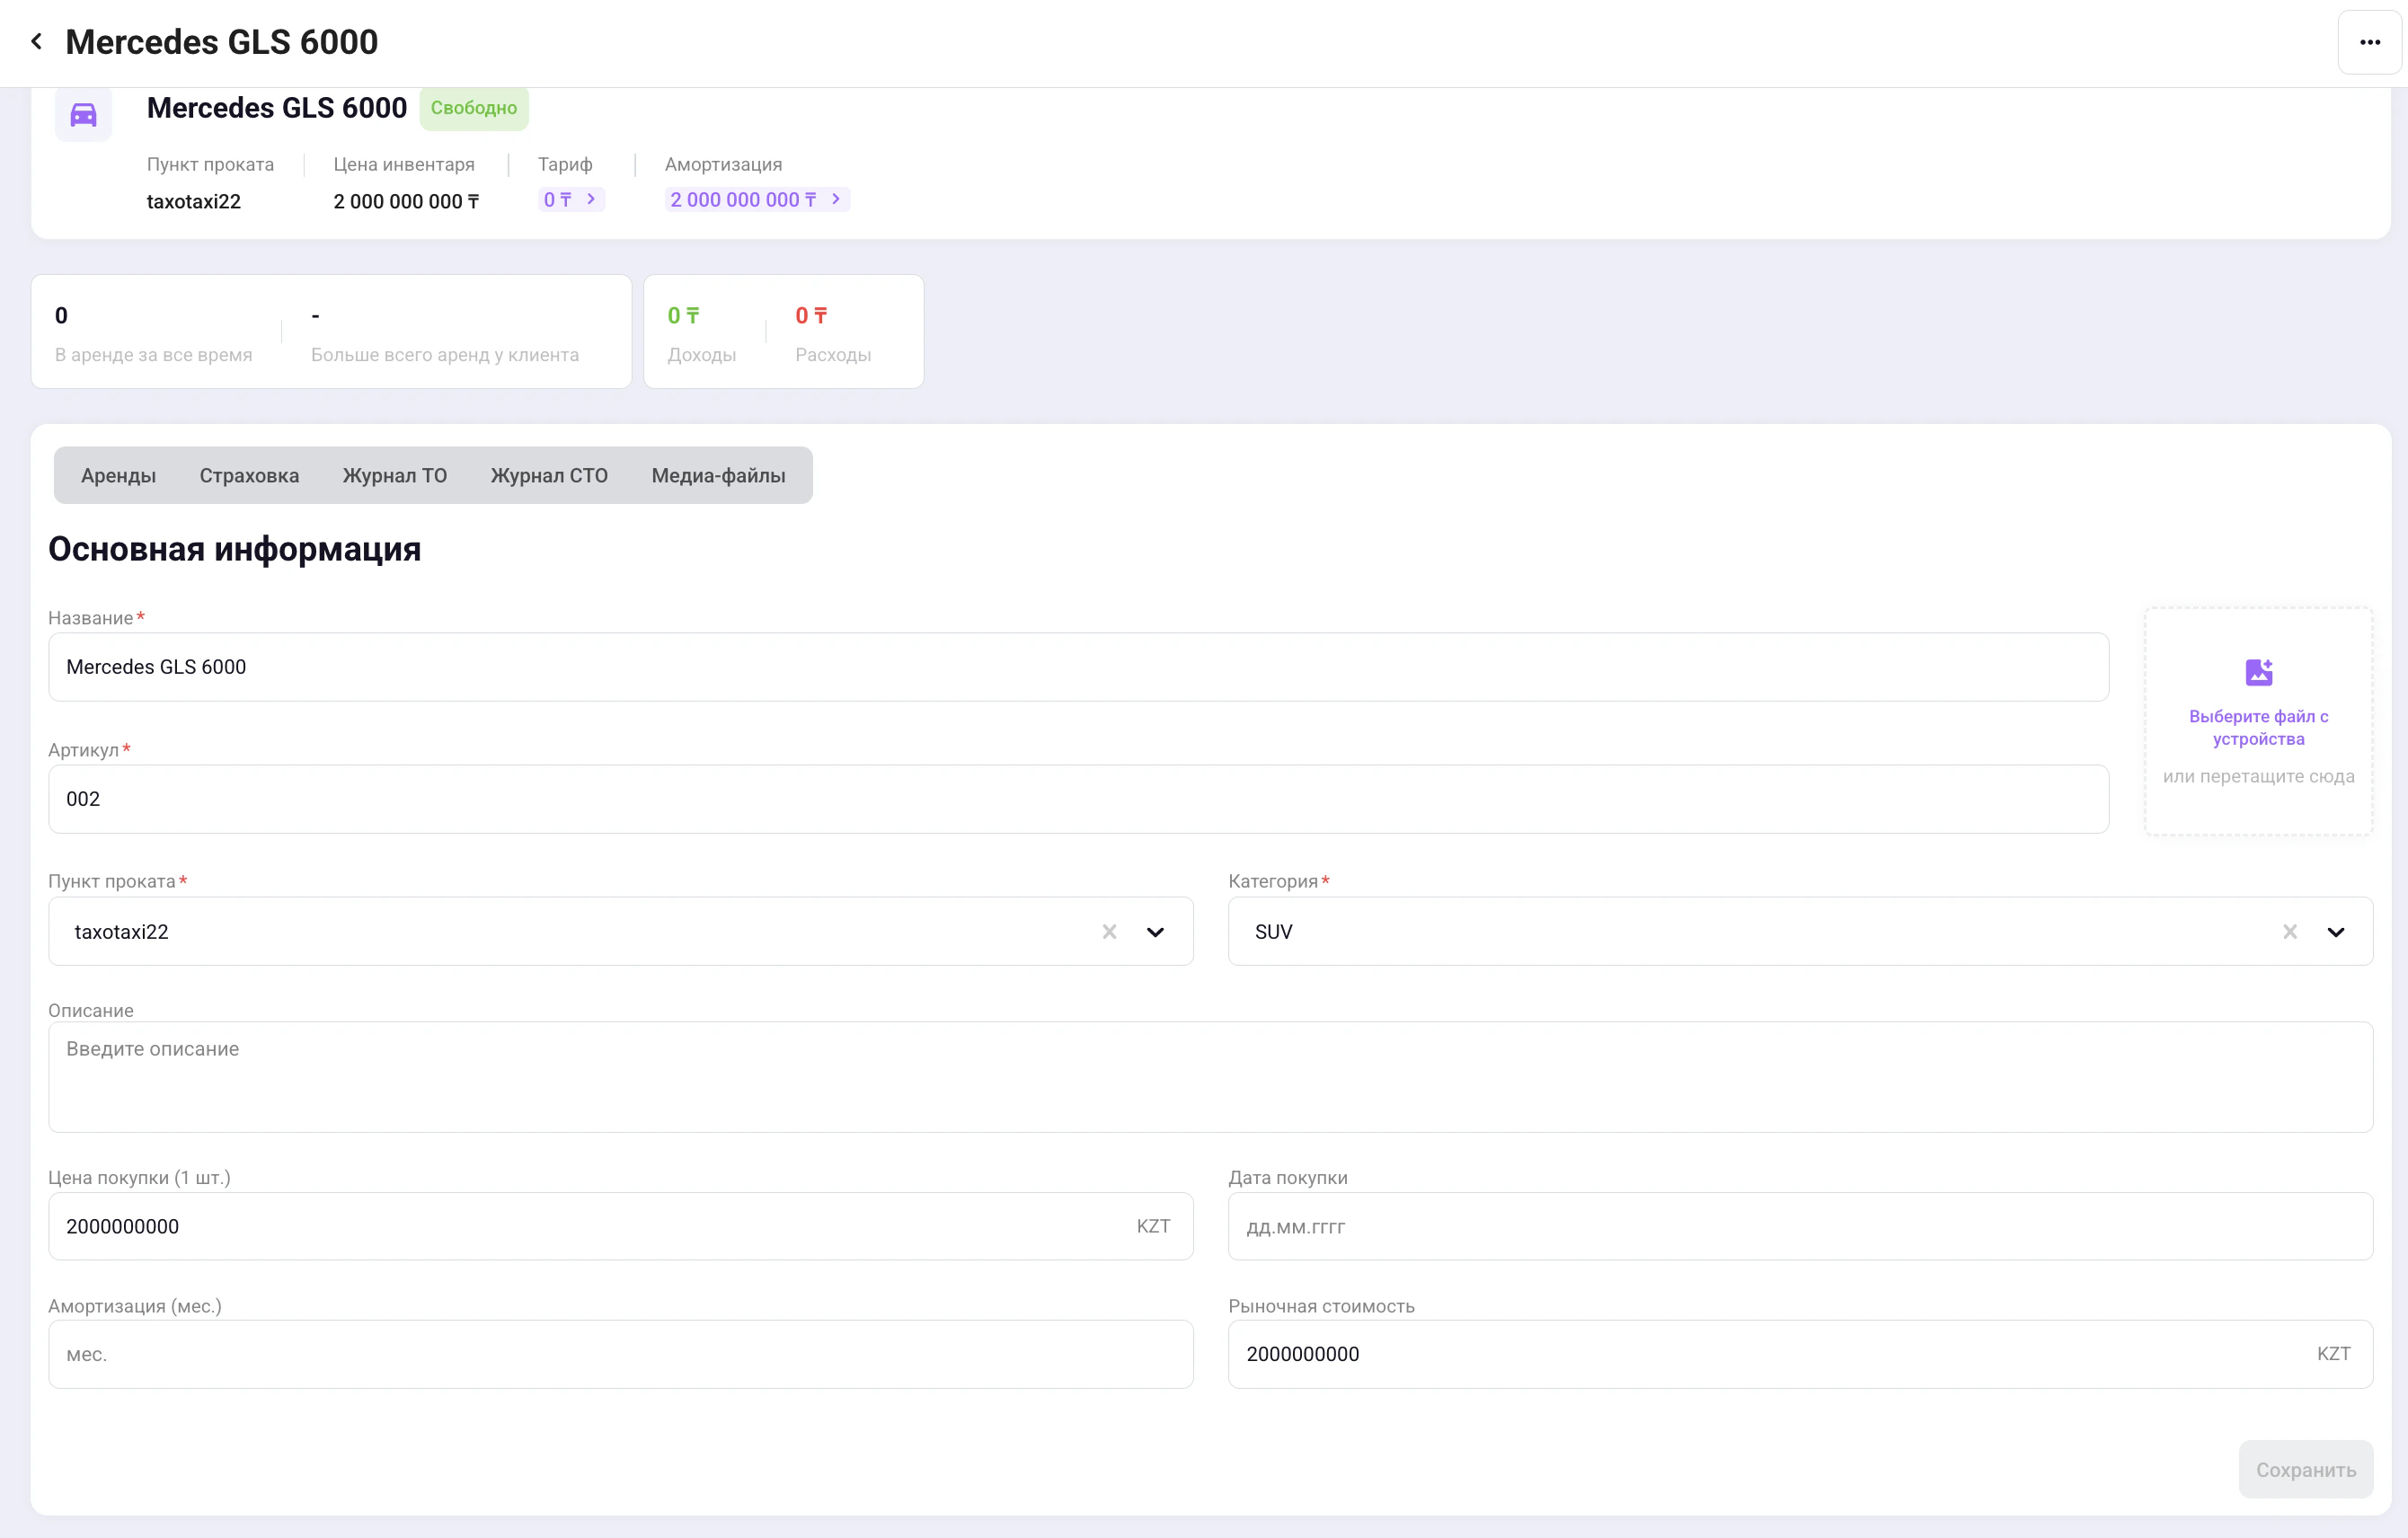Open the Аренды tab
Image resolution: width=2408 pixels, height=1538 pixels.
118,475
